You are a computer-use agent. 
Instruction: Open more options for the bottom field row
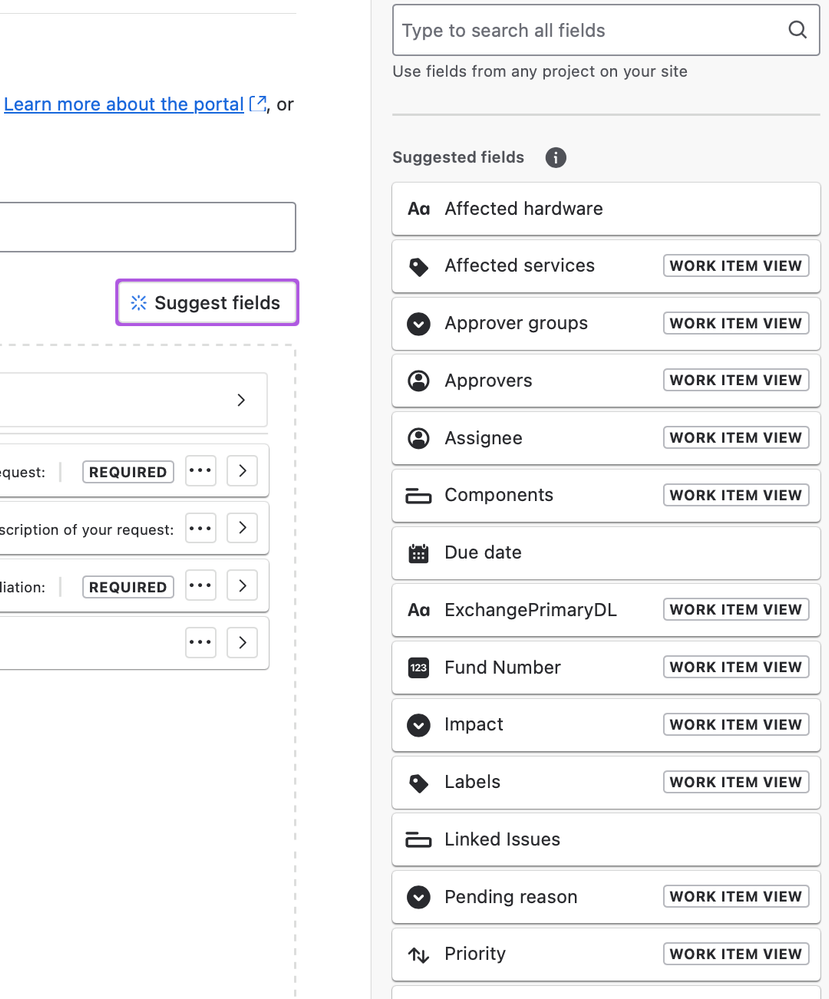201,642
